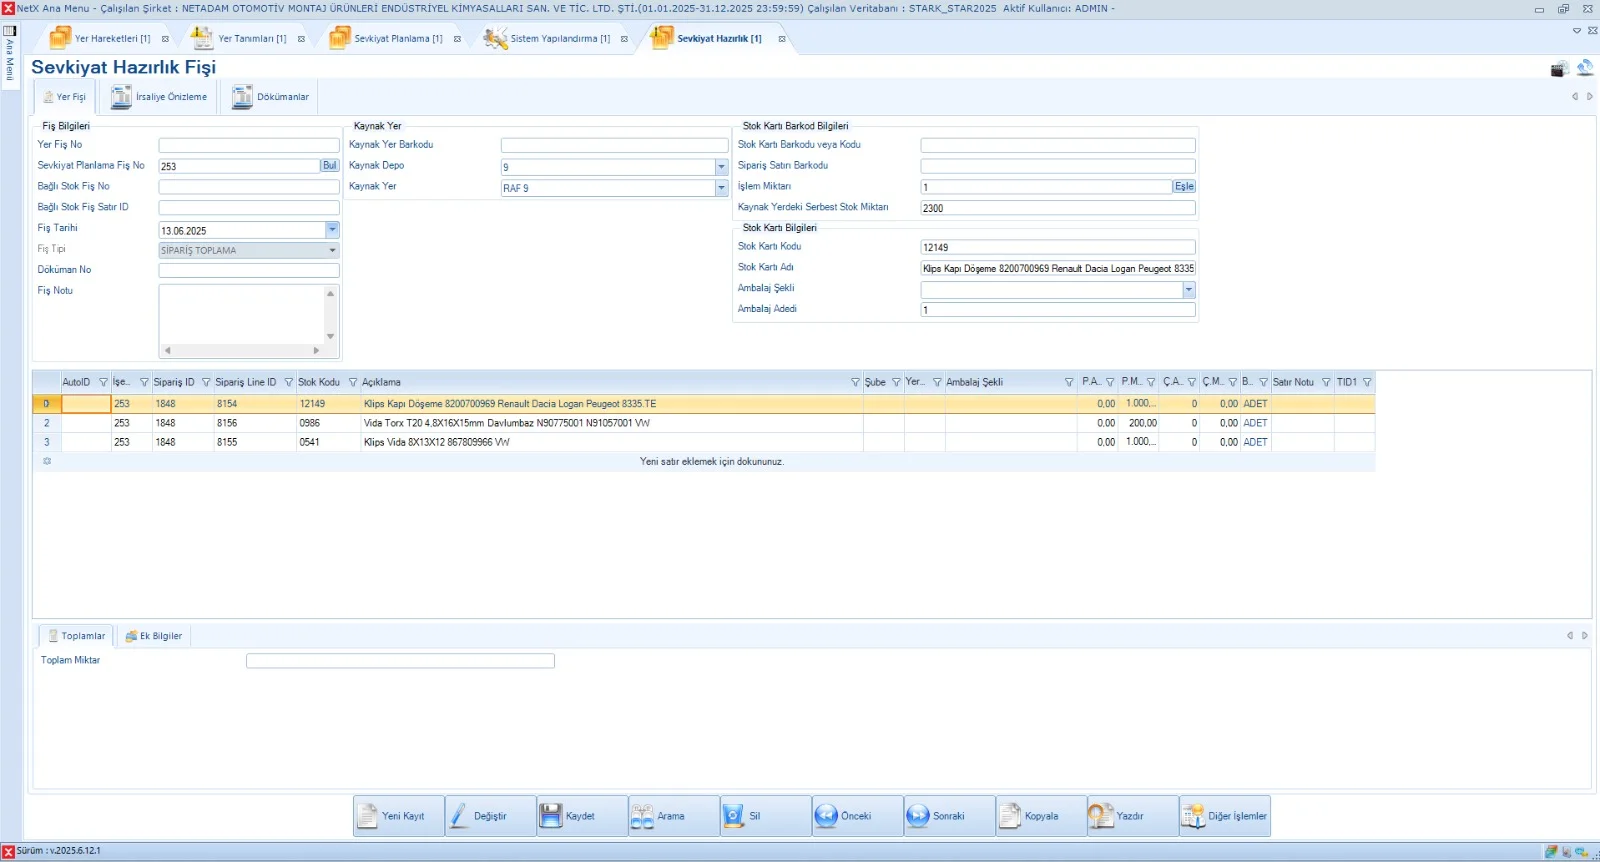Screen dimensions: 1600x862
Task: Open Arama search tool
Action: pos(642,816)
